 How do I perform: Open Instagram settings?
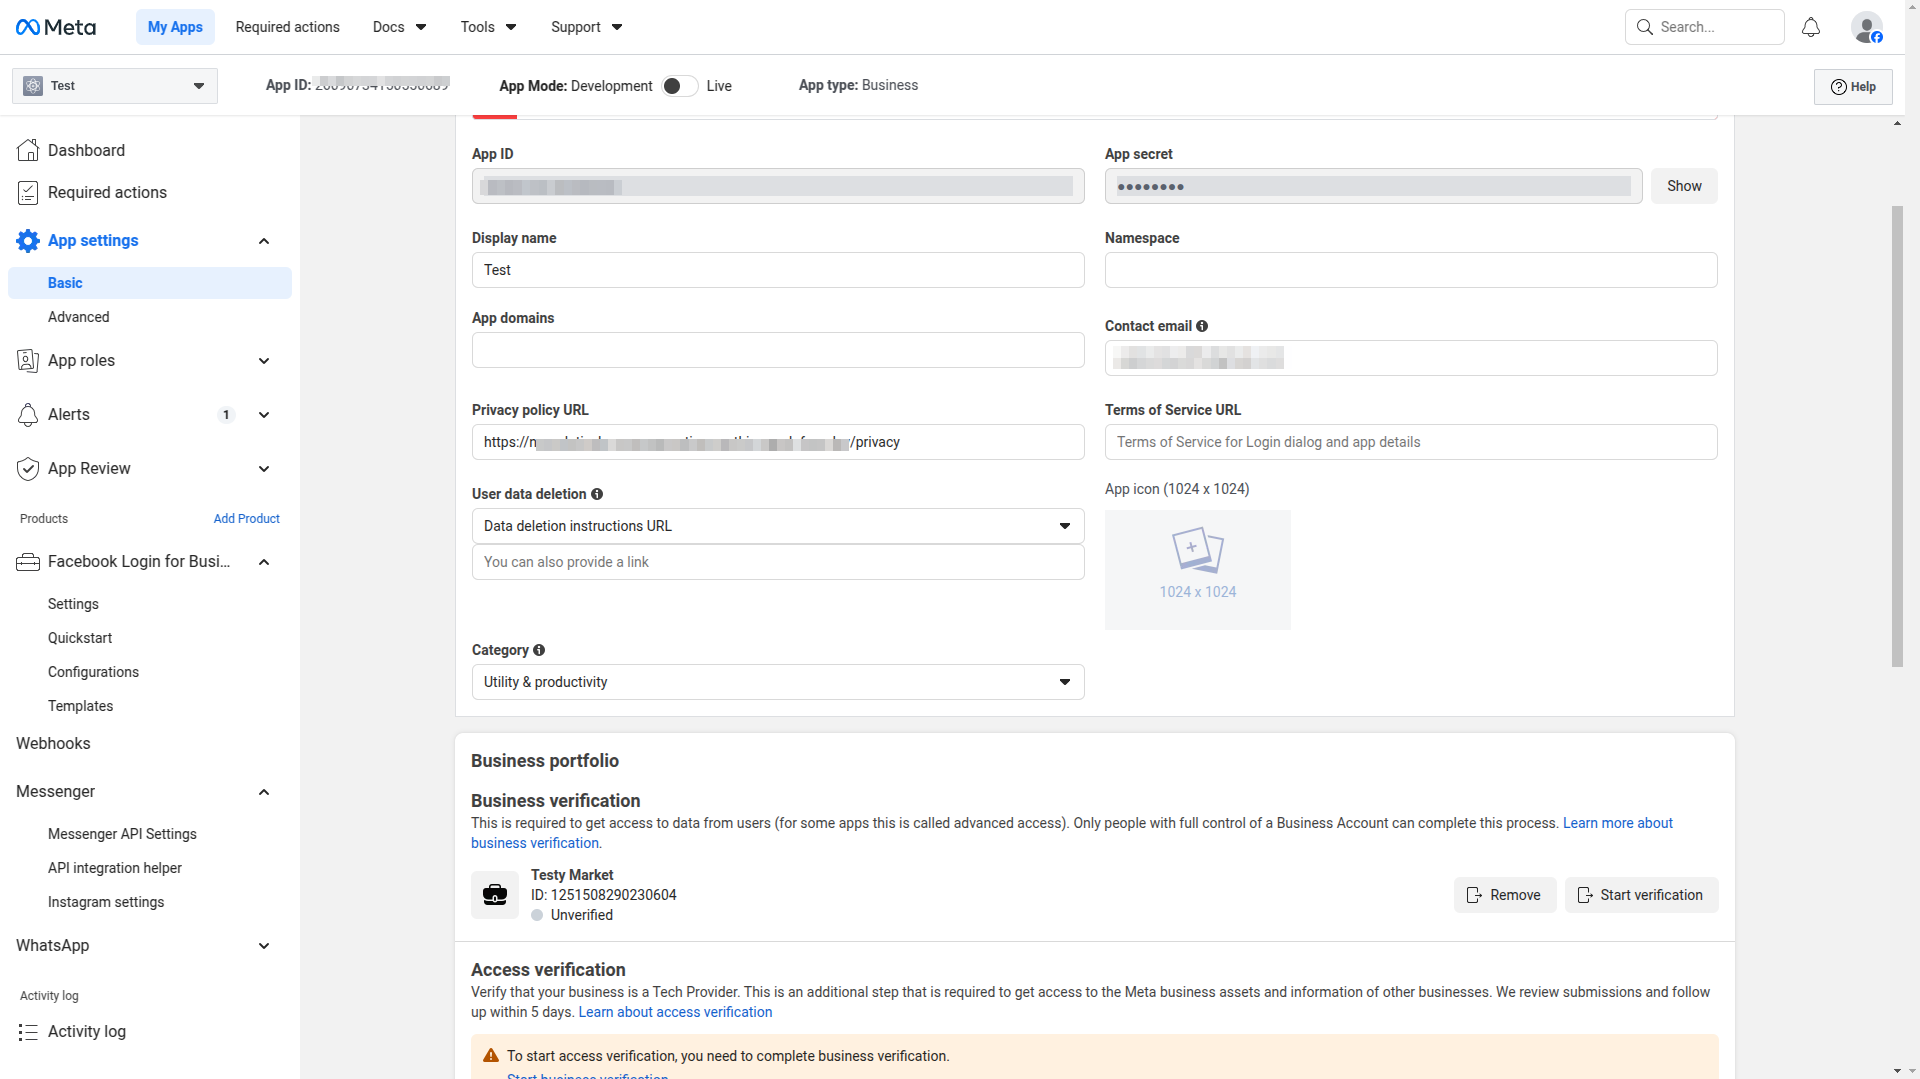coord(106,902)
